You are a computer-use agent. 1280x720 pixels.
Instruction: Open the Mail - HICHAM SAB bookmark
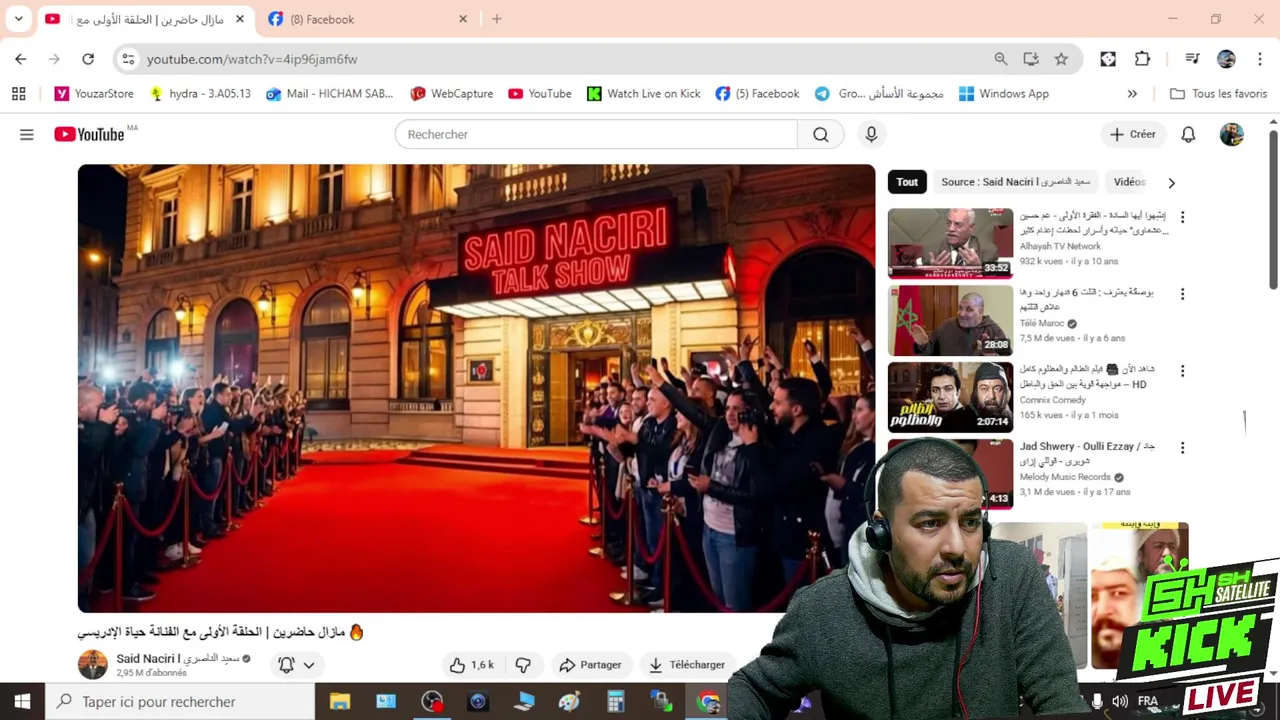[x=330, y=94]
